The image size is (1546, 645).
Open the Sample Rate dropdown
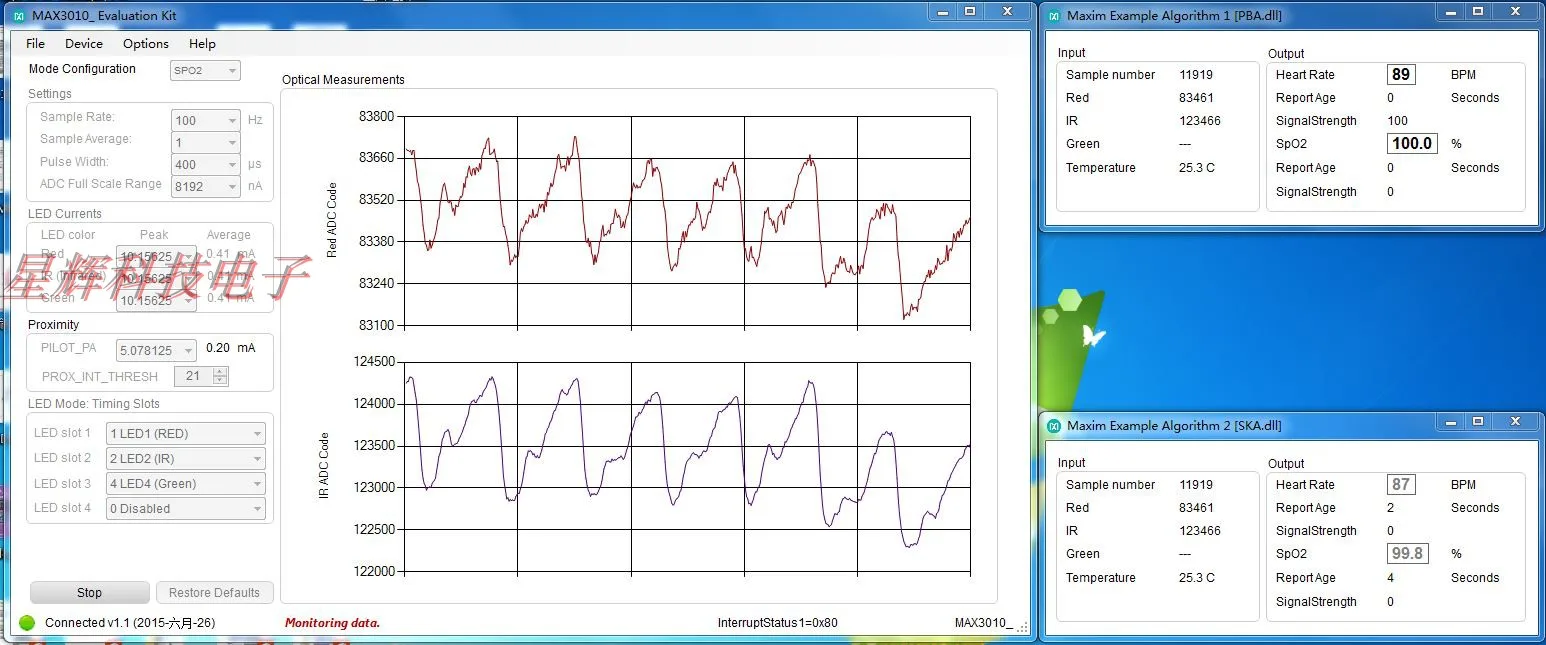tap(206, 120)
